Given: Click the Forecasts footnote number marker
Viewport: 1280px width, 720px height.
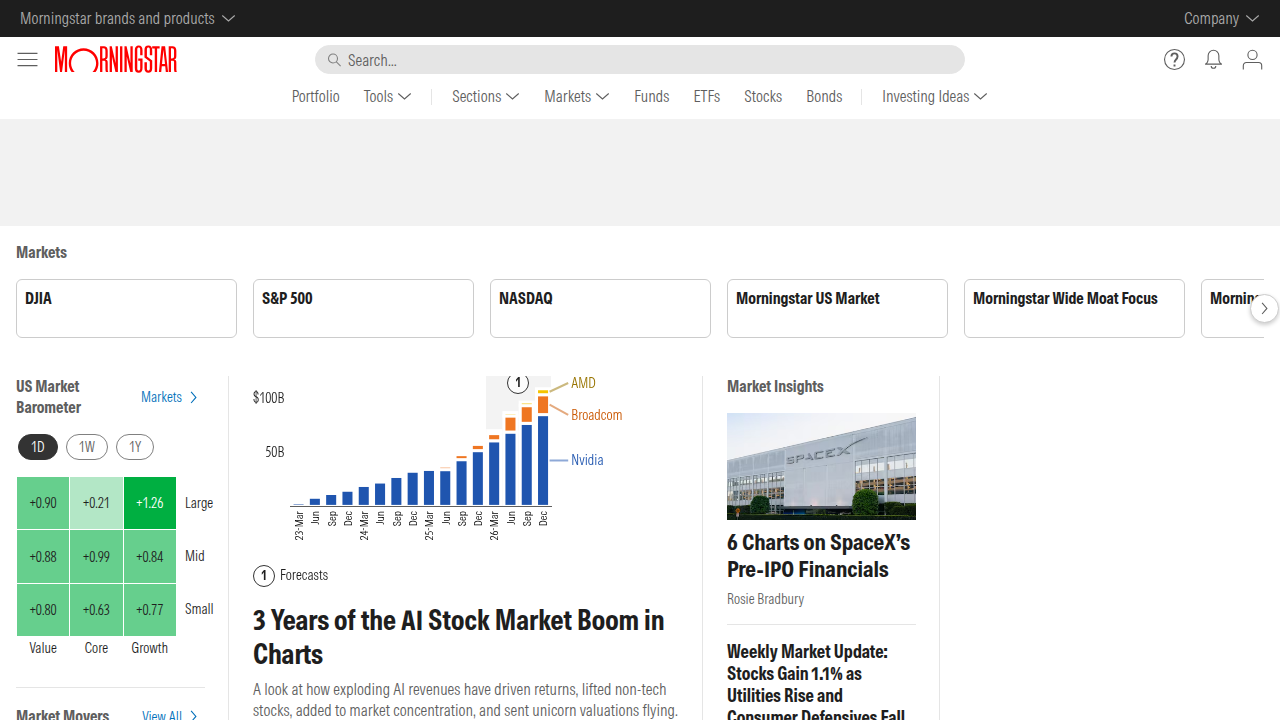Looking at the screenshot, I should pos(264,576).
